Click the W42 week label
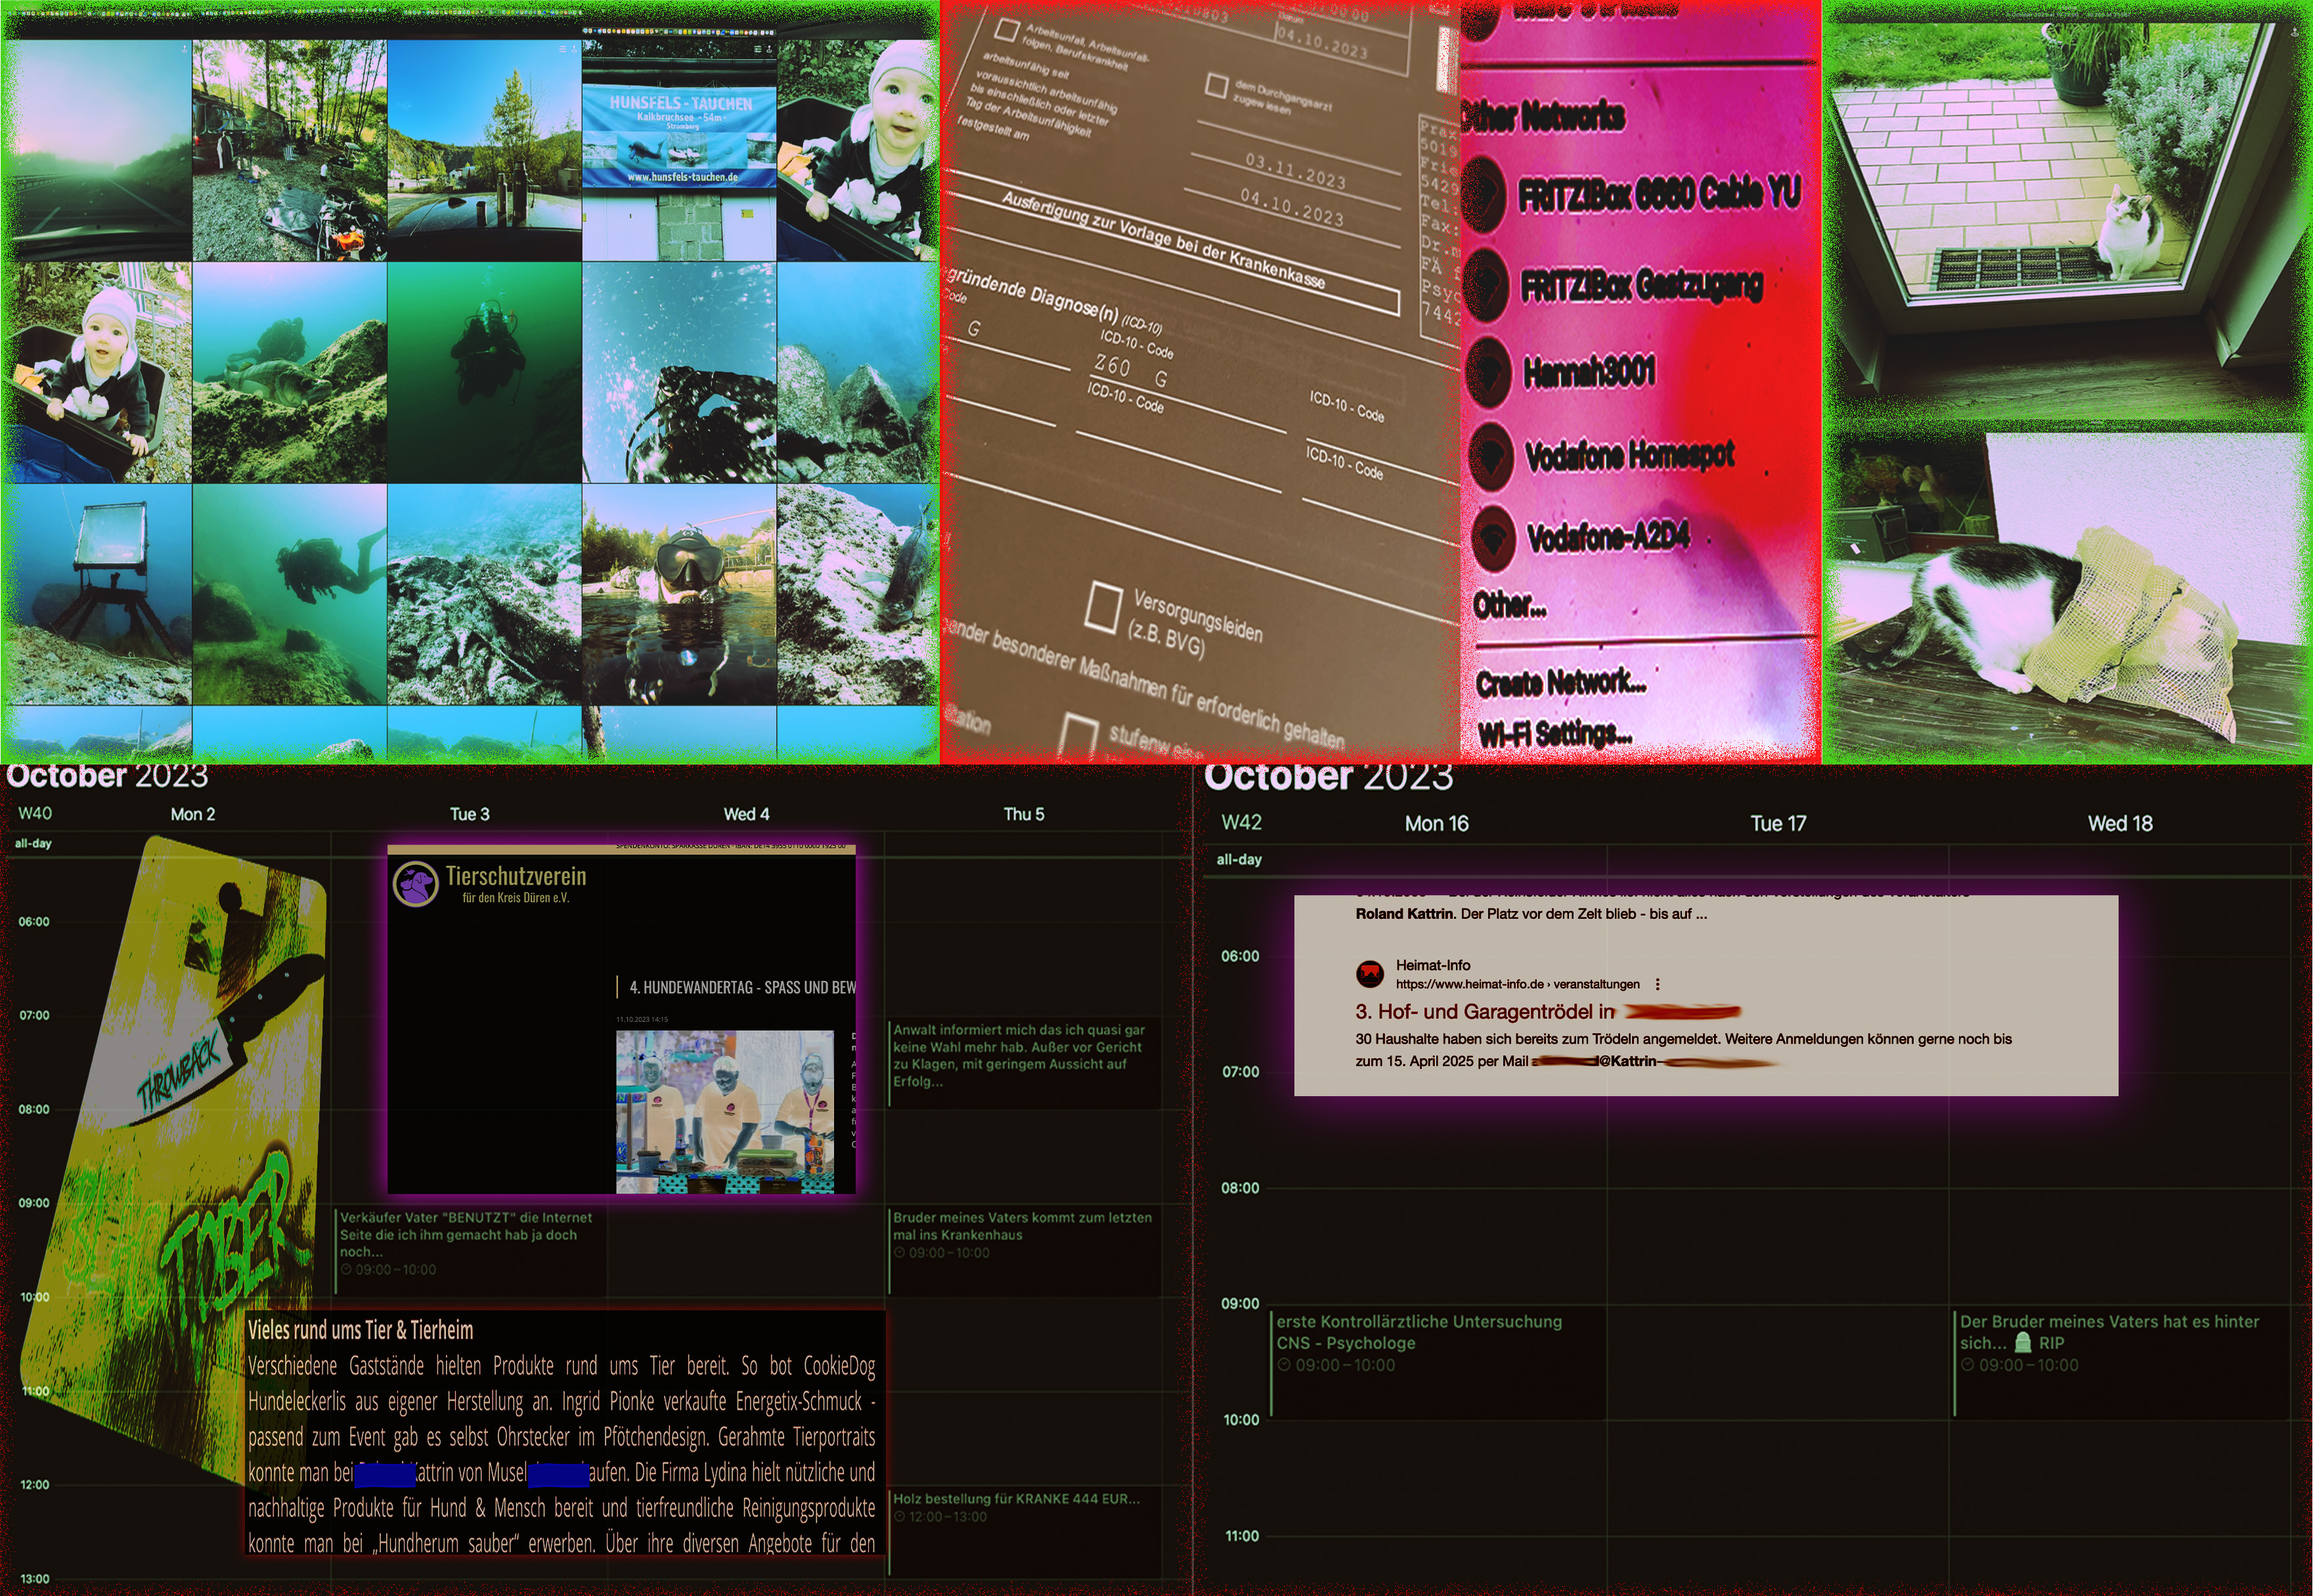Viewport: 2313px width, 1596px height. pos(1241,822)
